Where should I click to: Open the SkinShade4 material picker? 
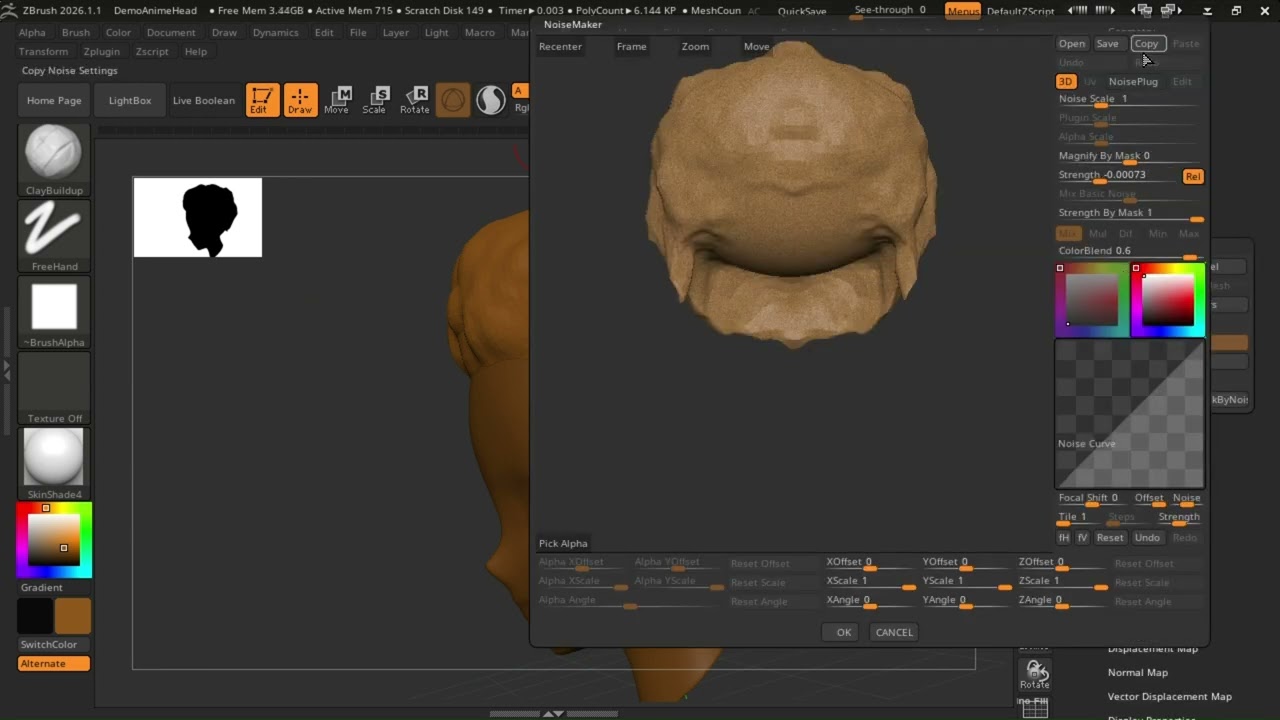click(54, 464)
